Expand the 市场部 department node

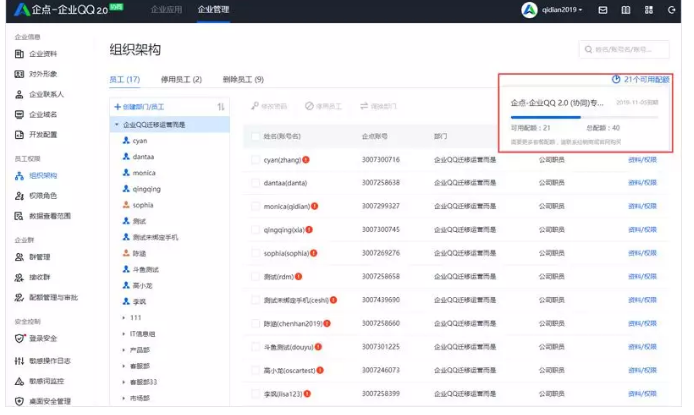pyautogui.click(x=124, y=398)
